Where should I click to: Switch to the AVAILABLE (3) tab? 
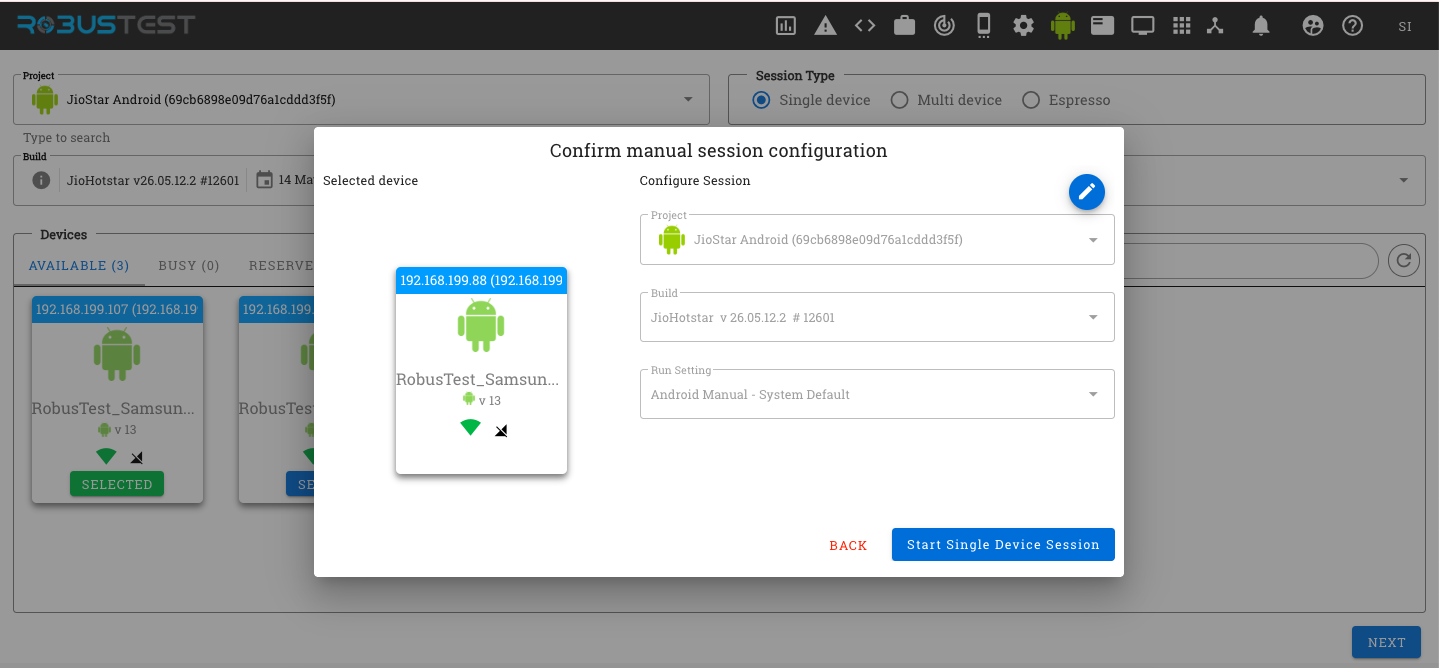[79, 266]
